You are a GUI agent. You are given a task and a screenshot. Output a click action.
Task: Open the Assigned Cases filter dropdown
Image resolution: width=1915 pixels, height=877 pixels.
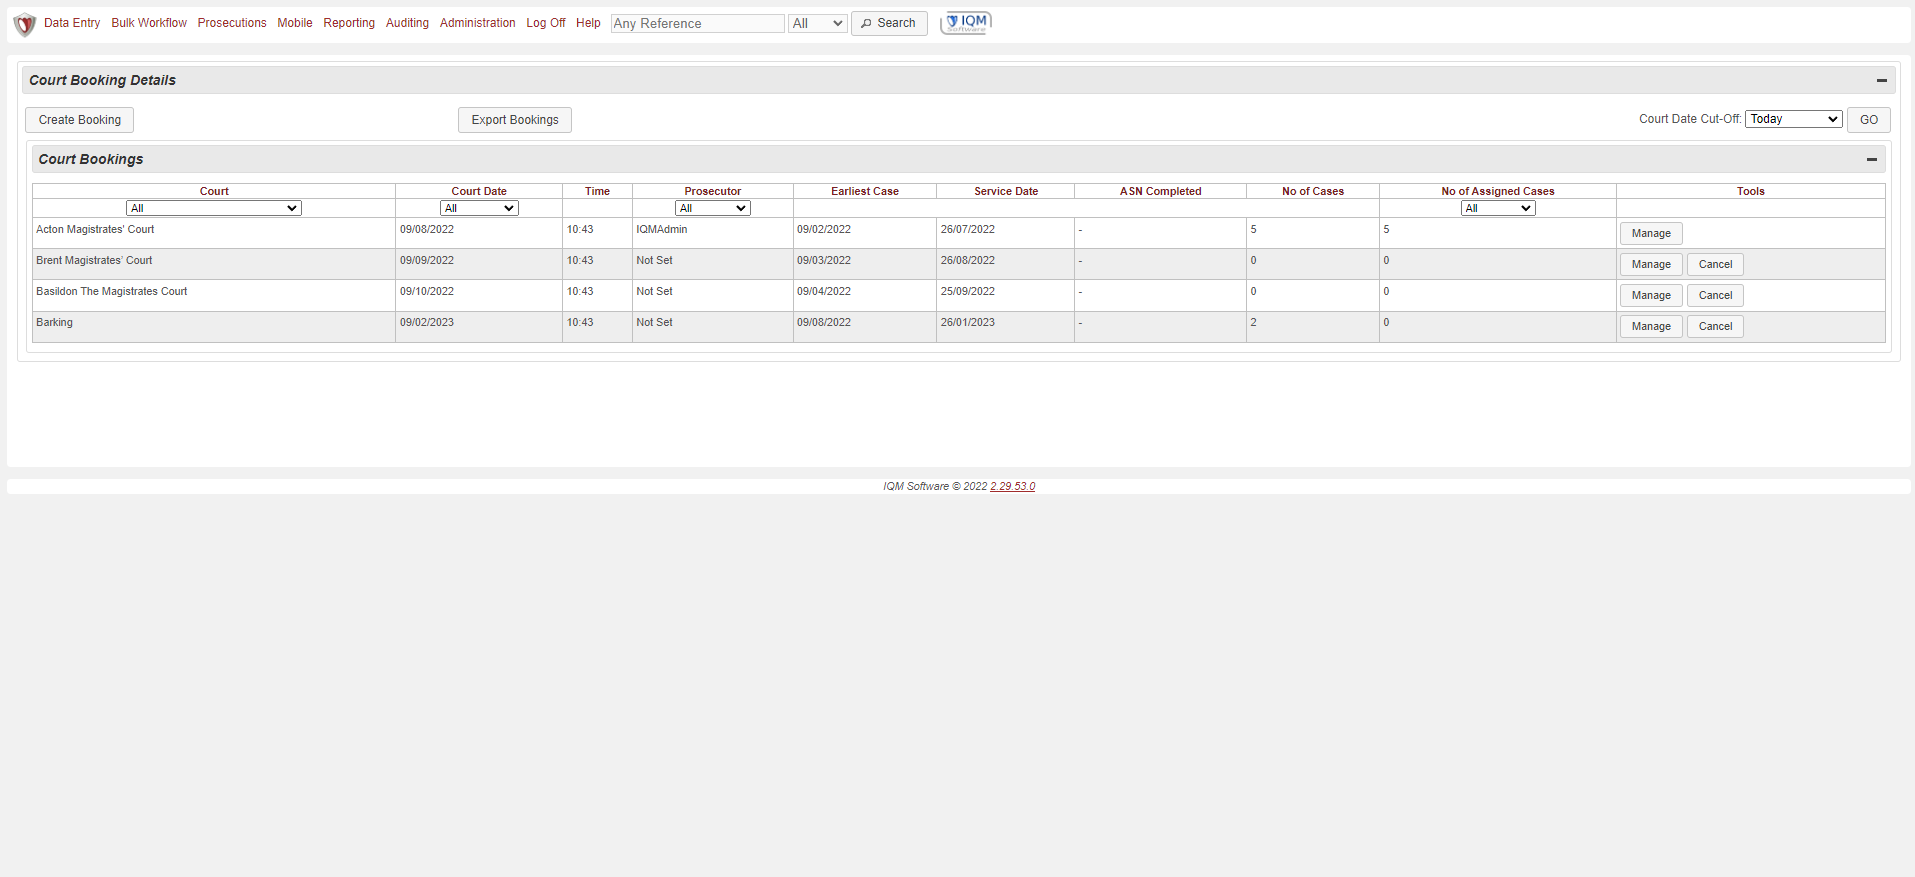click(x=1497, y=208)
